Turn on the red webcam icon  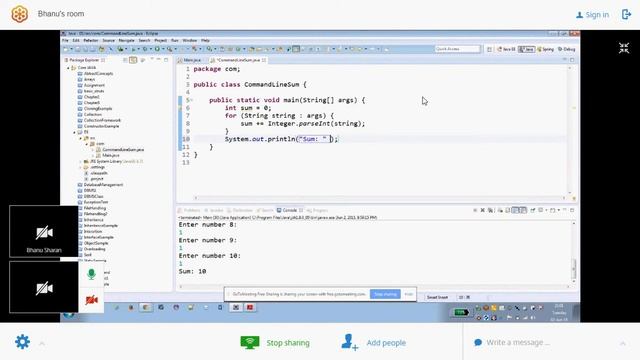coord(91,300)
